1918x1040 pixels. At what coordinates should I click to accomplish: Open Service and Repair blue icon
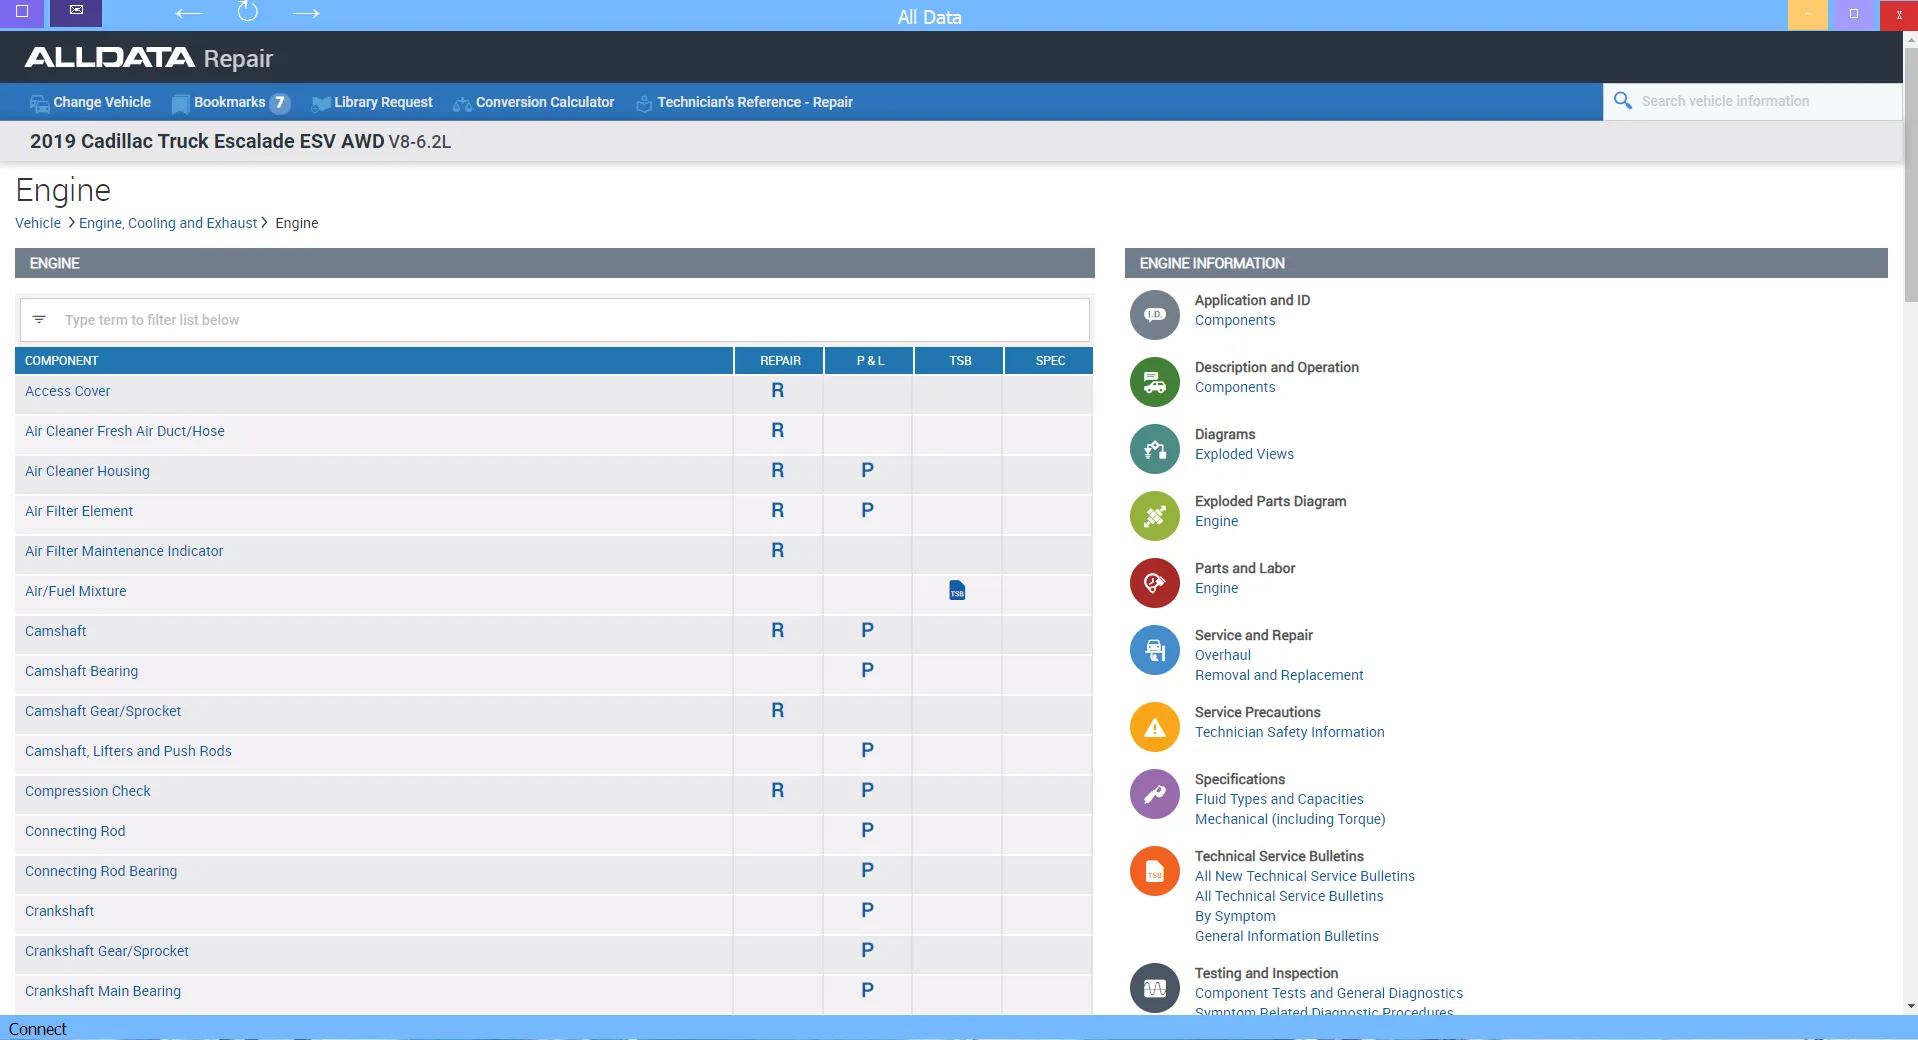point(1155,650)
